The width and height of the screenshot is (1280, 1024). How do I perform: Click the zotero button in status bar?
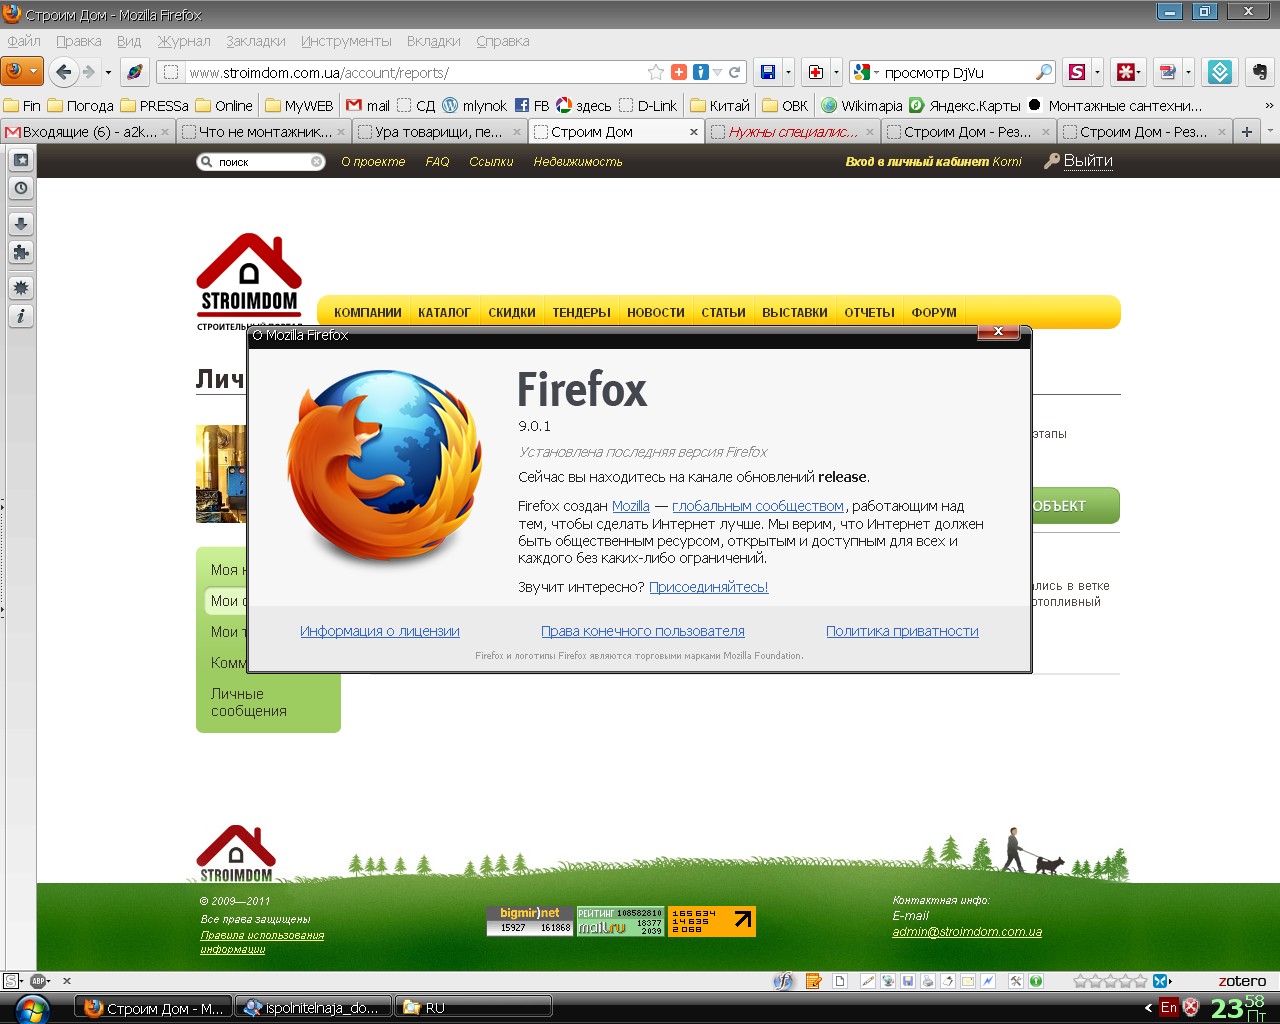click(x=1242, y=981)
